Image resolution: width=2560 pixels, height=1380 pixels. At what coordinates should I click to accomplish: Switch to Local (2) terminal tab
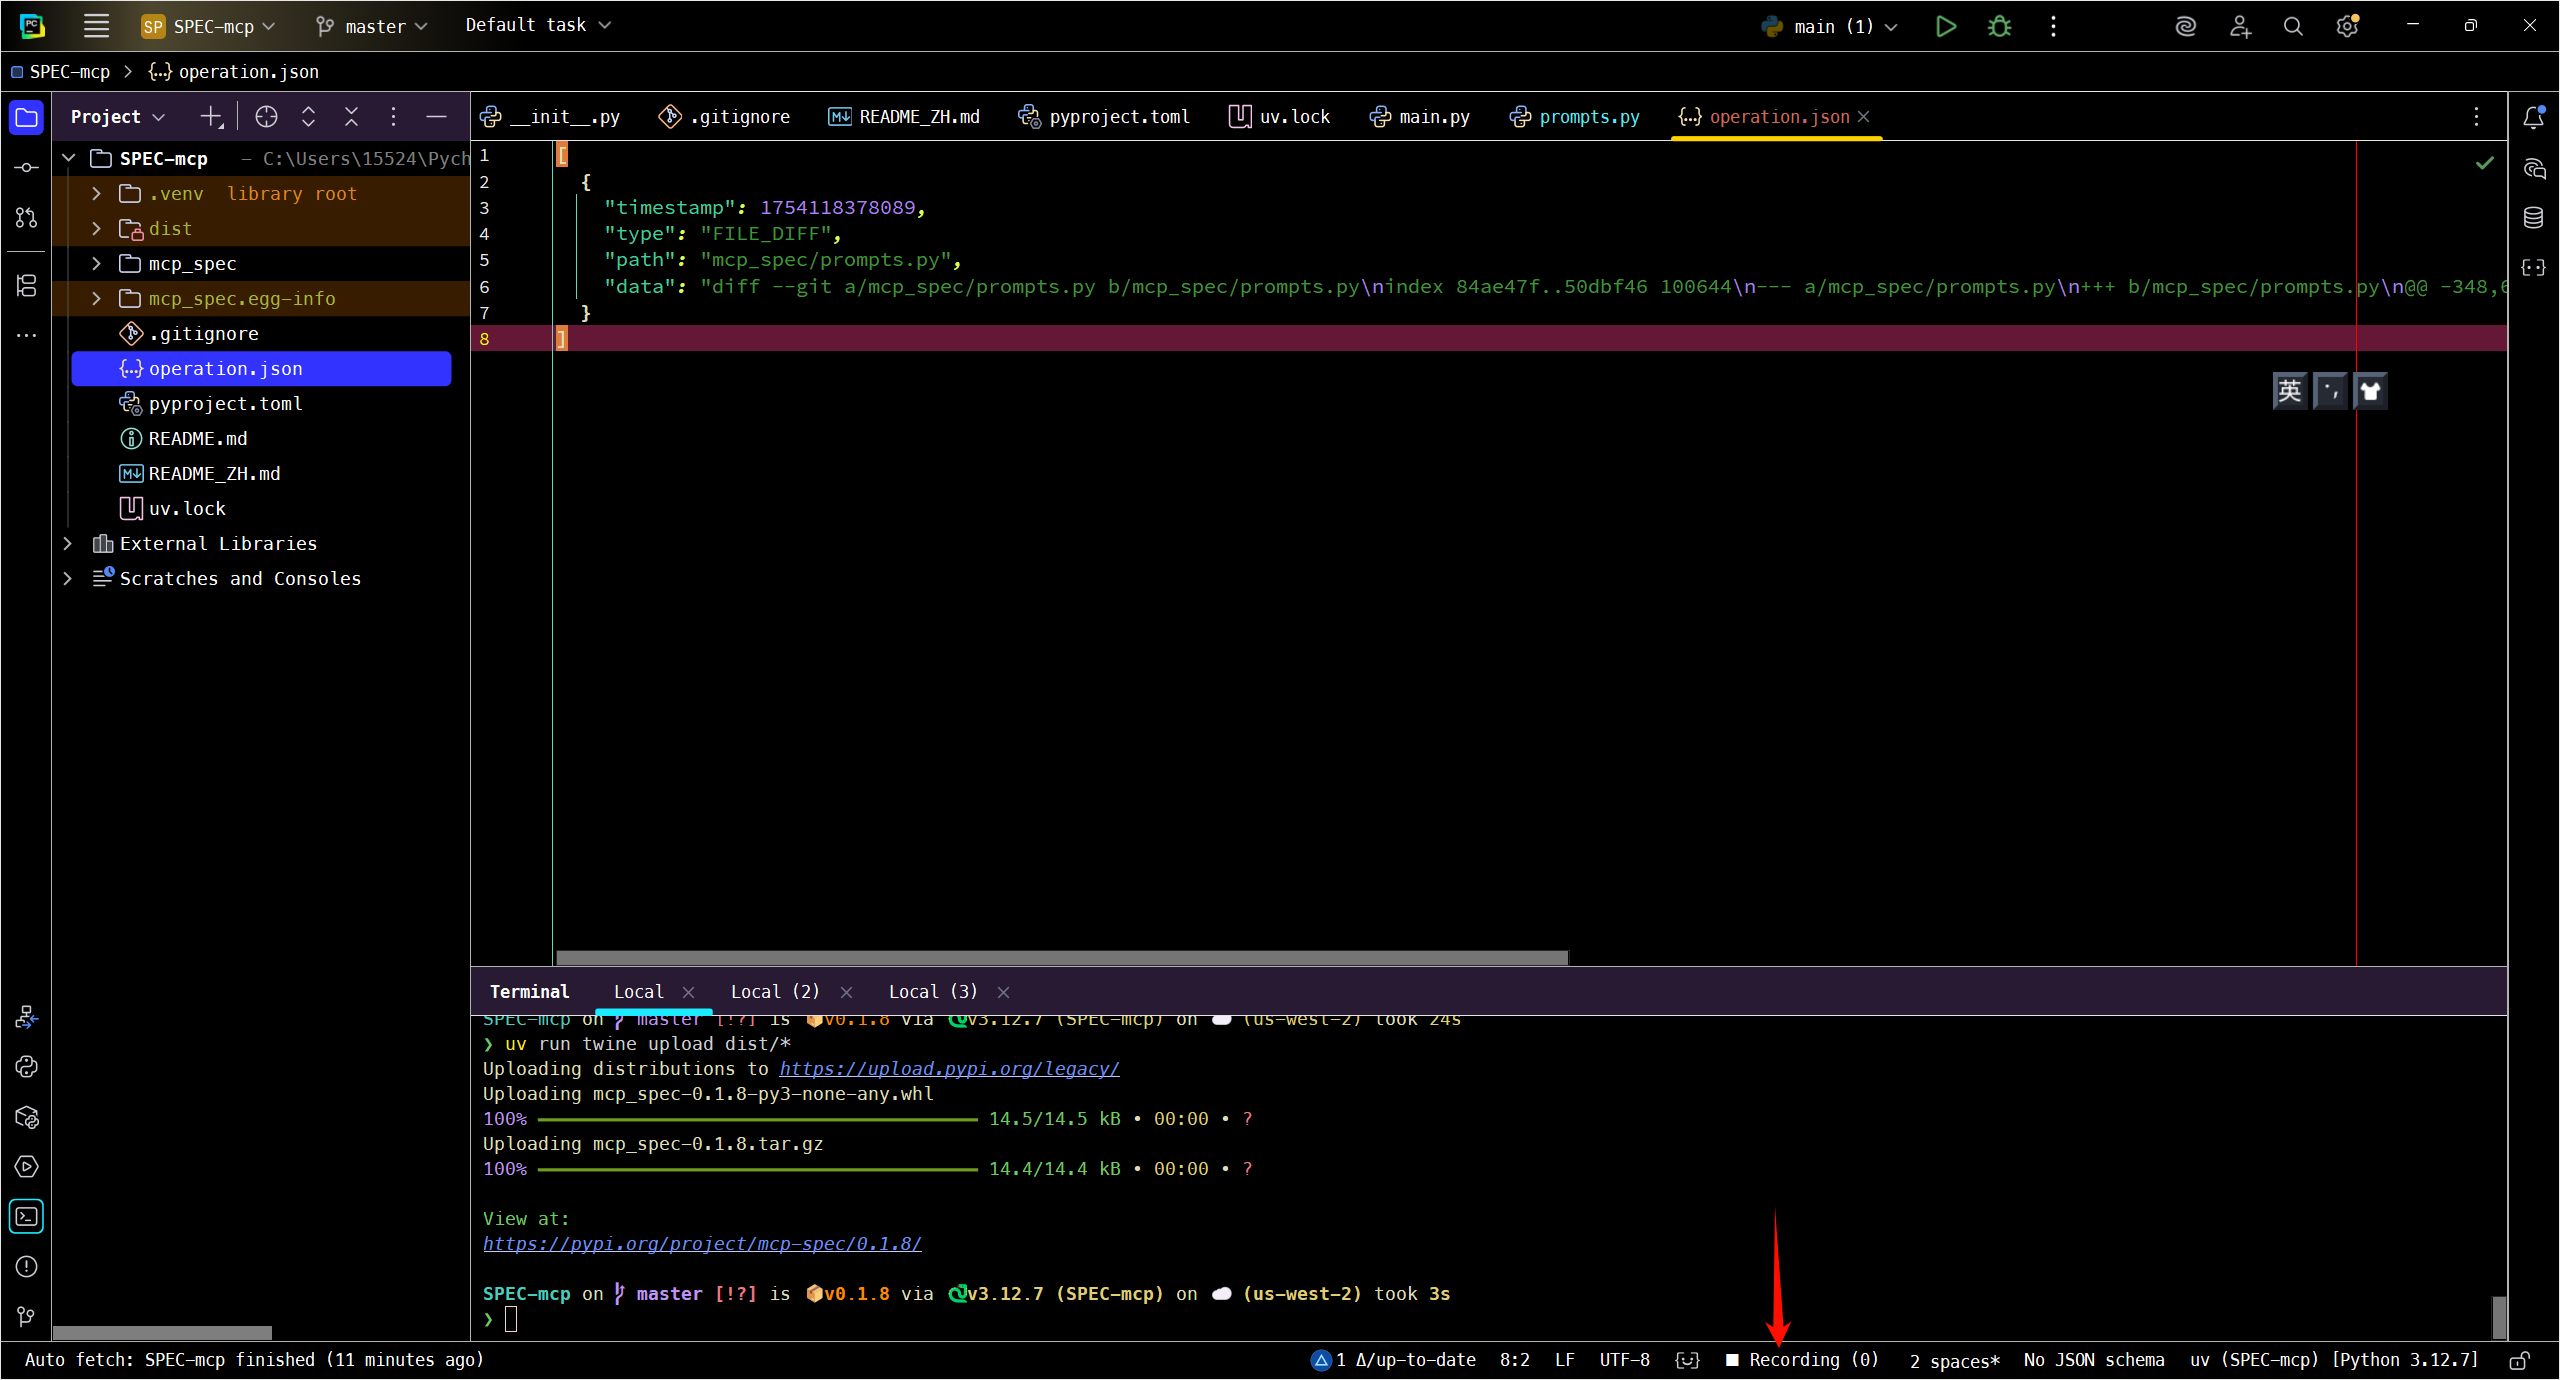(775, 991)
